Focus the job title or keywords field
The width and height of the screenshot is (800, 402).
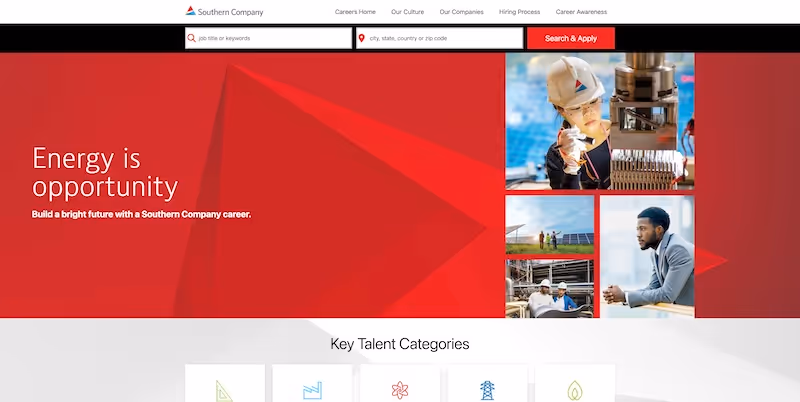[x=268, y=38]
